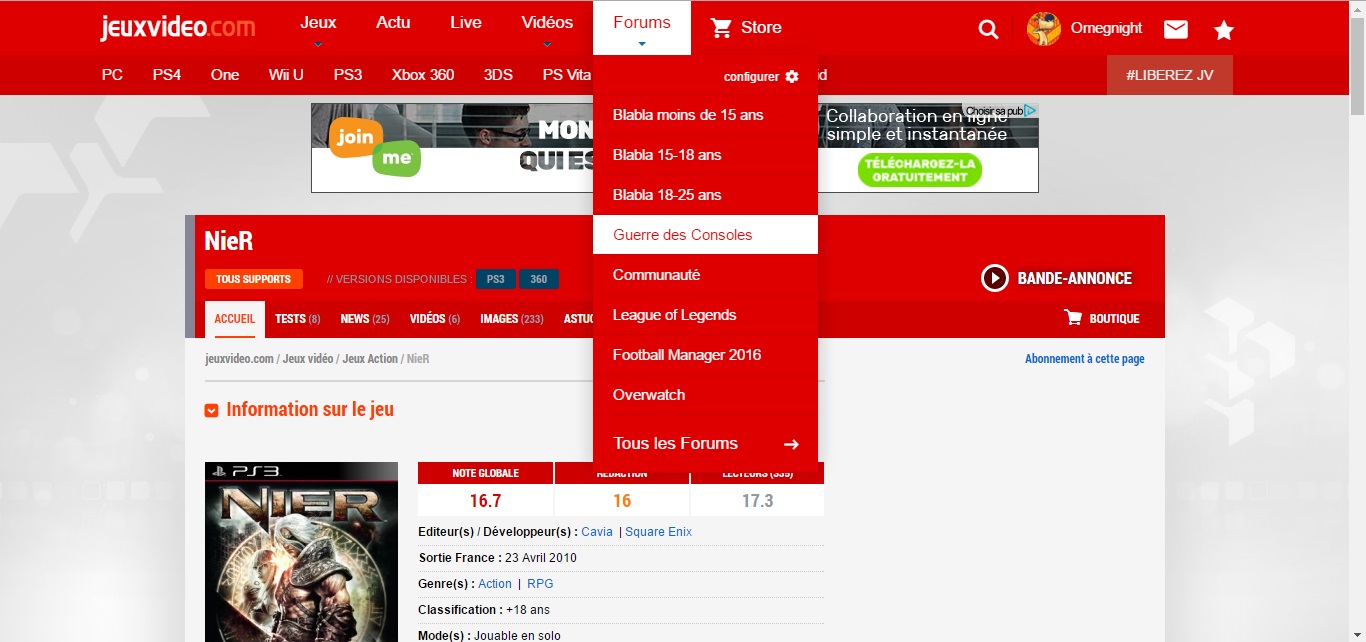Switch to the News (25) tab

[365, 319]
